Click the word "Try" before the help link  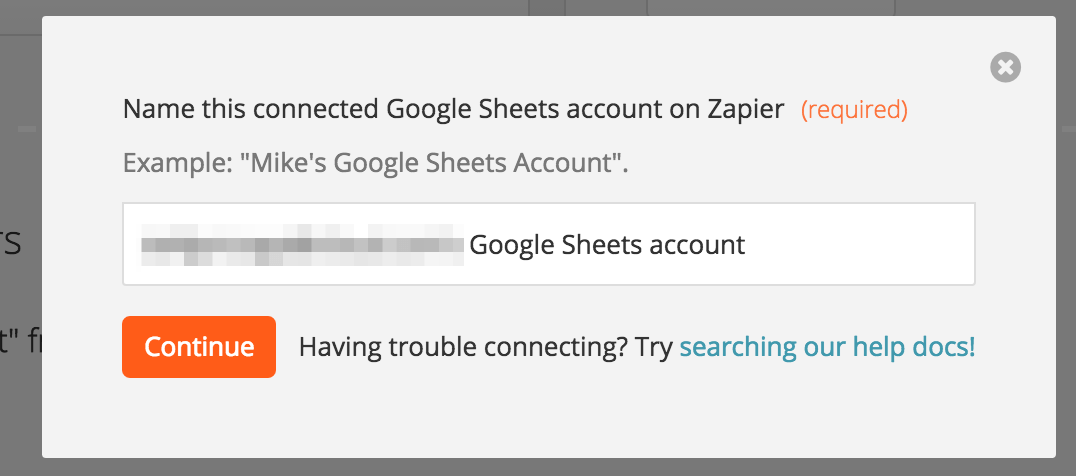point(656,347)
